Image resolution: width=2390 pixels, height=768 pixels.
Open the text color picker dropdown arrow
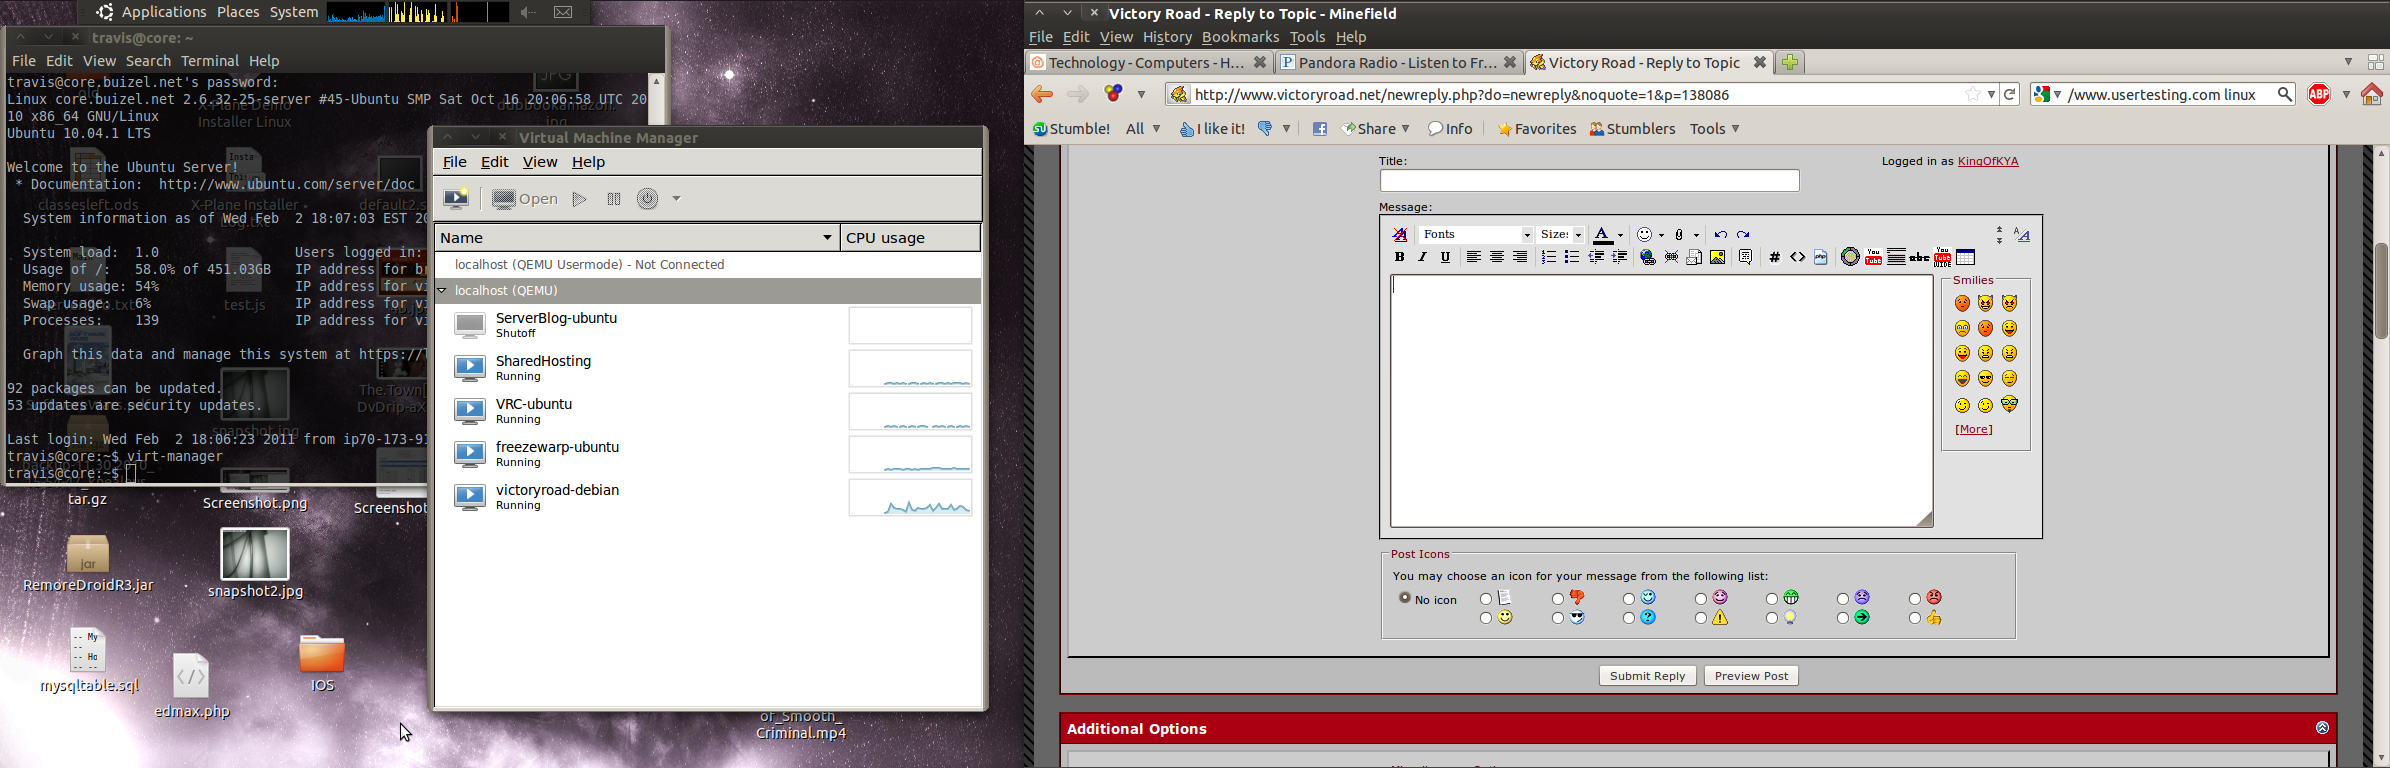click(1620, 236)
